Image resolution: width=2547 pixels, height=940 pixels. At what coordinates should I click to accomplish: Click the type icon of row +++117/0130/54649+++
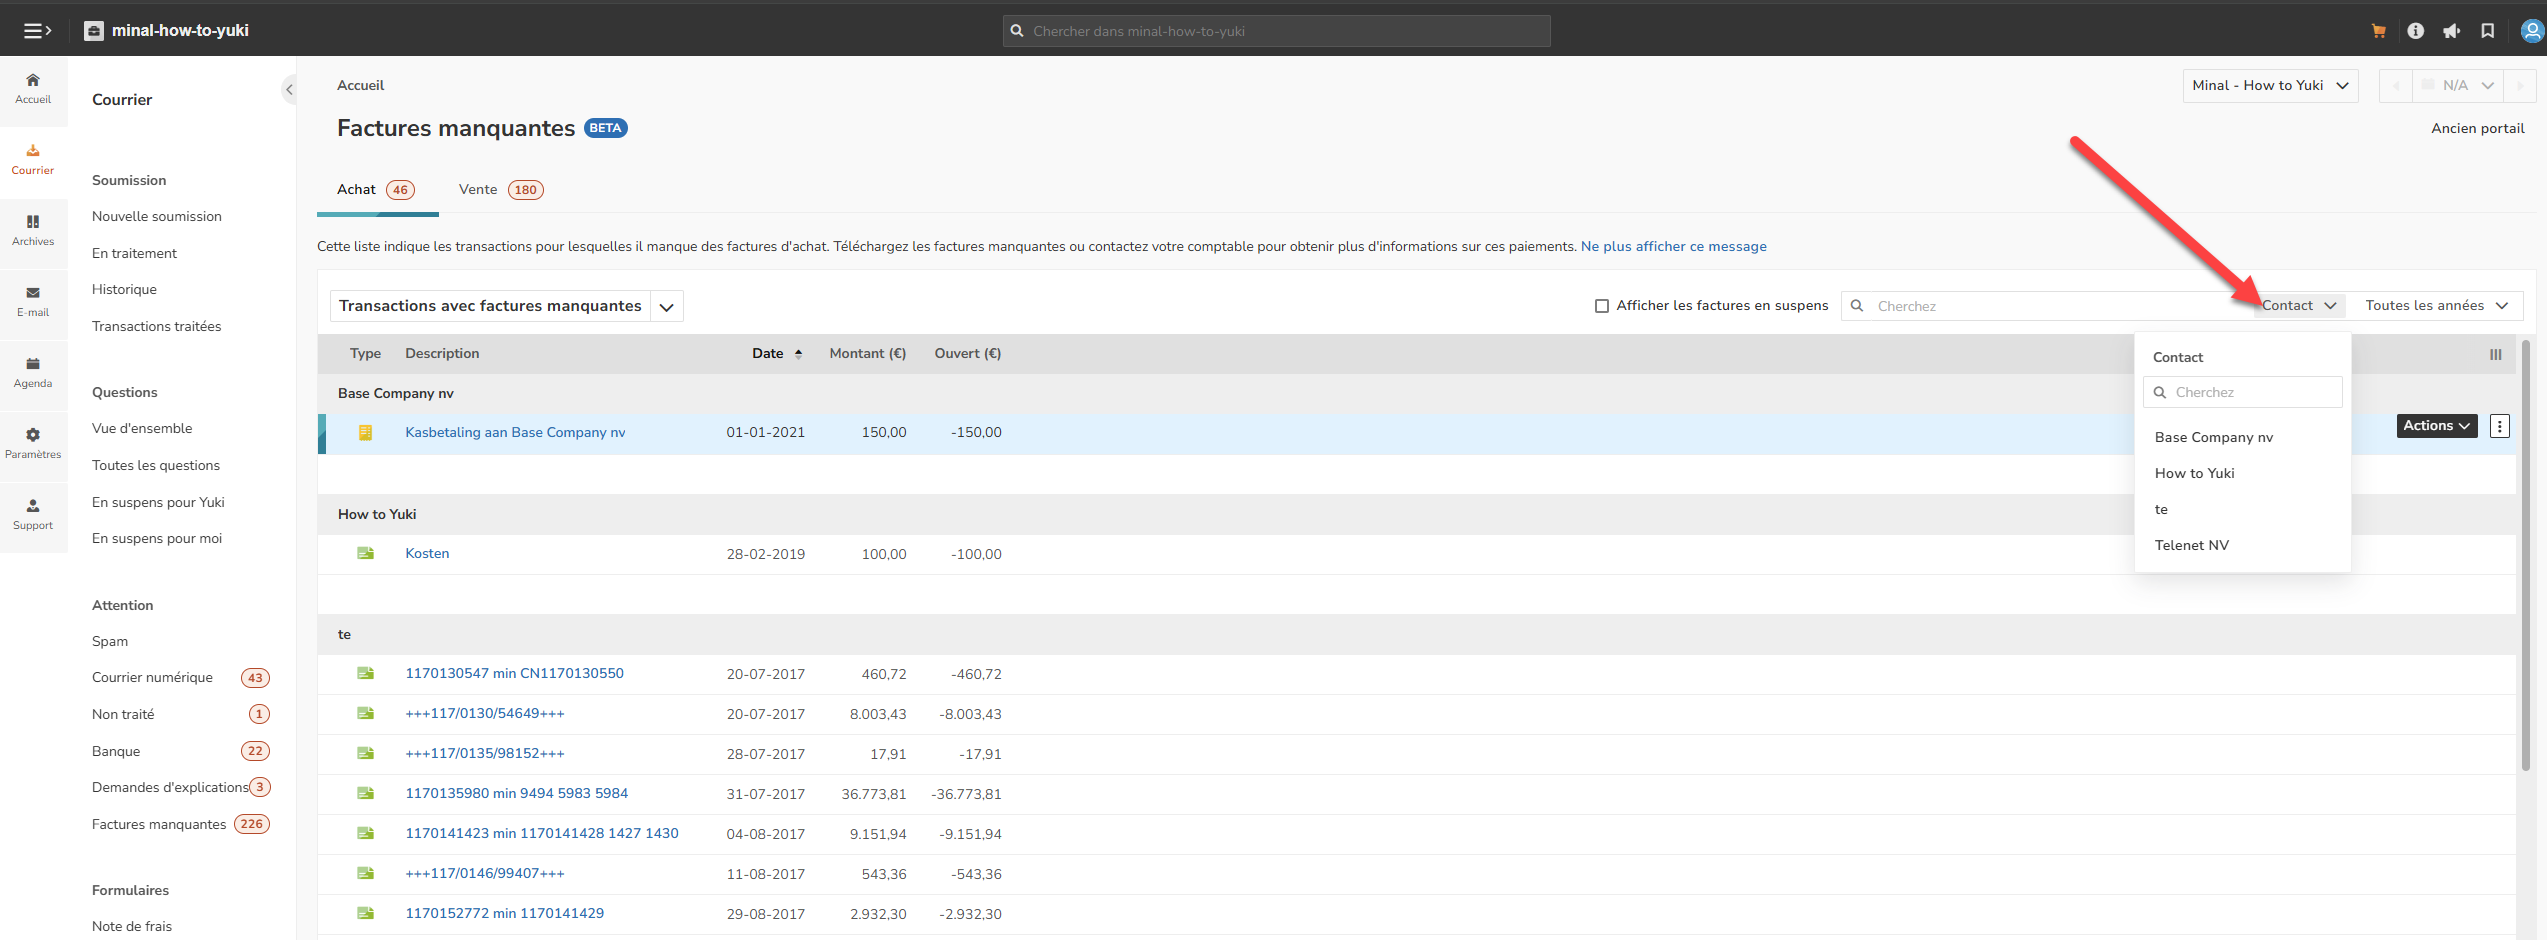[366, 713]
